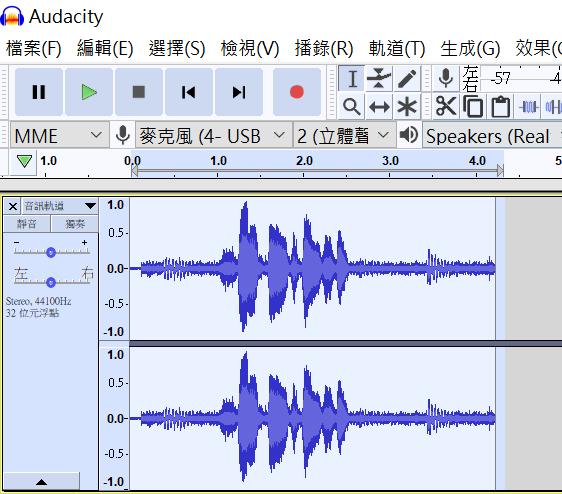Click the lower channel vertical scale at 0.0
Image resolution: width=562 pixels, height=494 pixels.
point(115,418)
